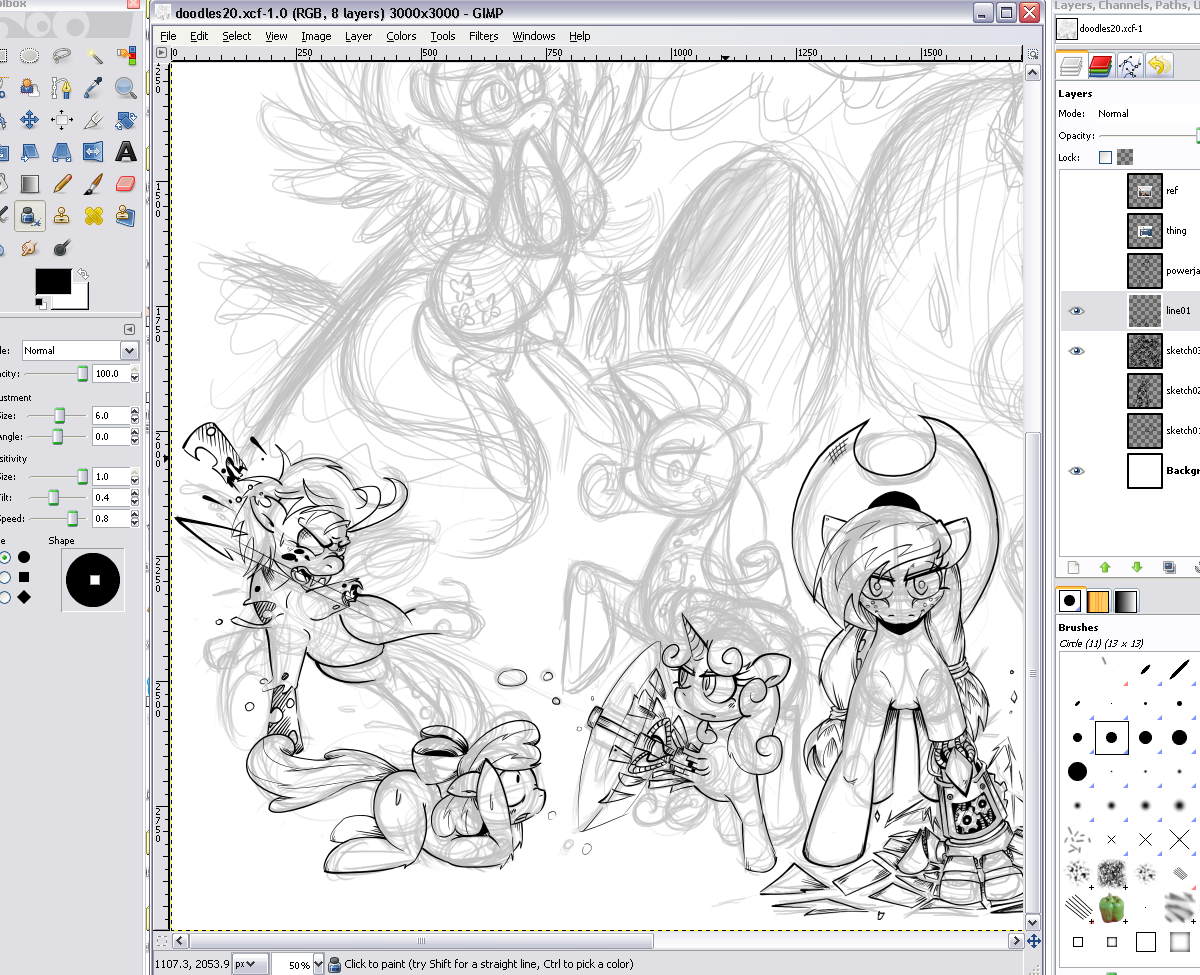
Task: Select the Shear tool
Action: pyautogui.click(x=30, y=152)
